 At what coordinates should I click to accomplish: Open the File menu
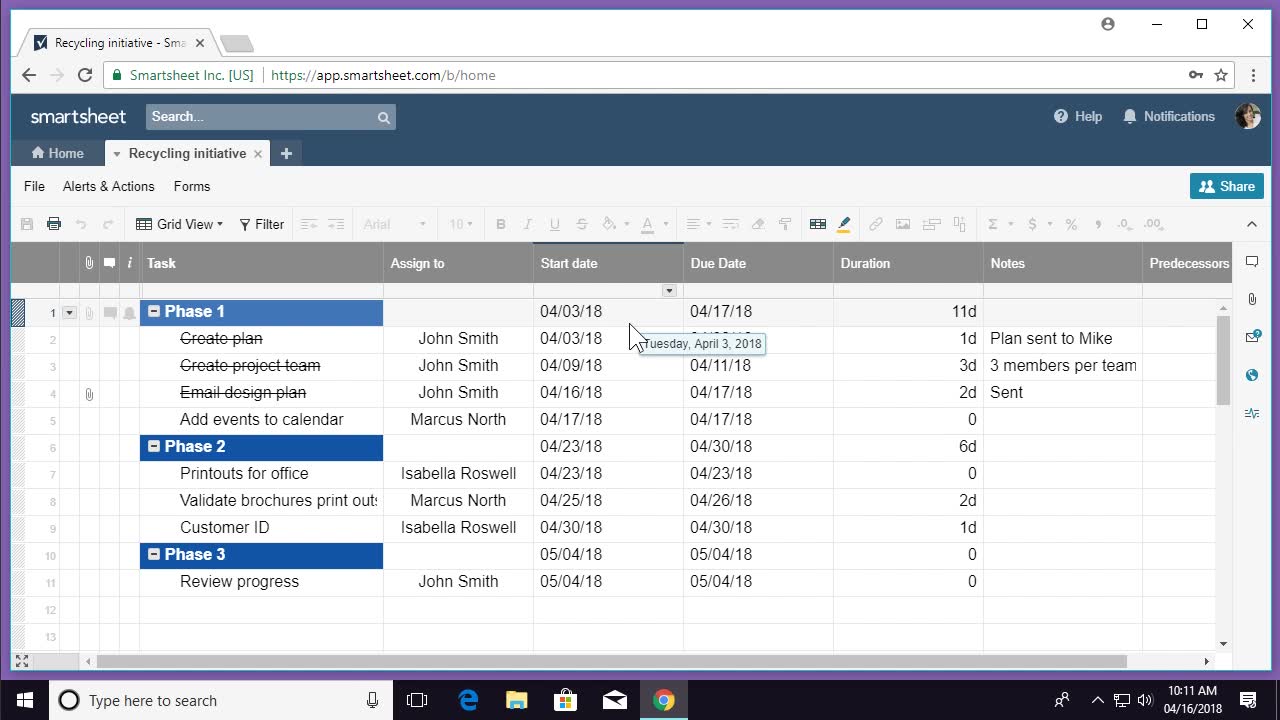34,186
